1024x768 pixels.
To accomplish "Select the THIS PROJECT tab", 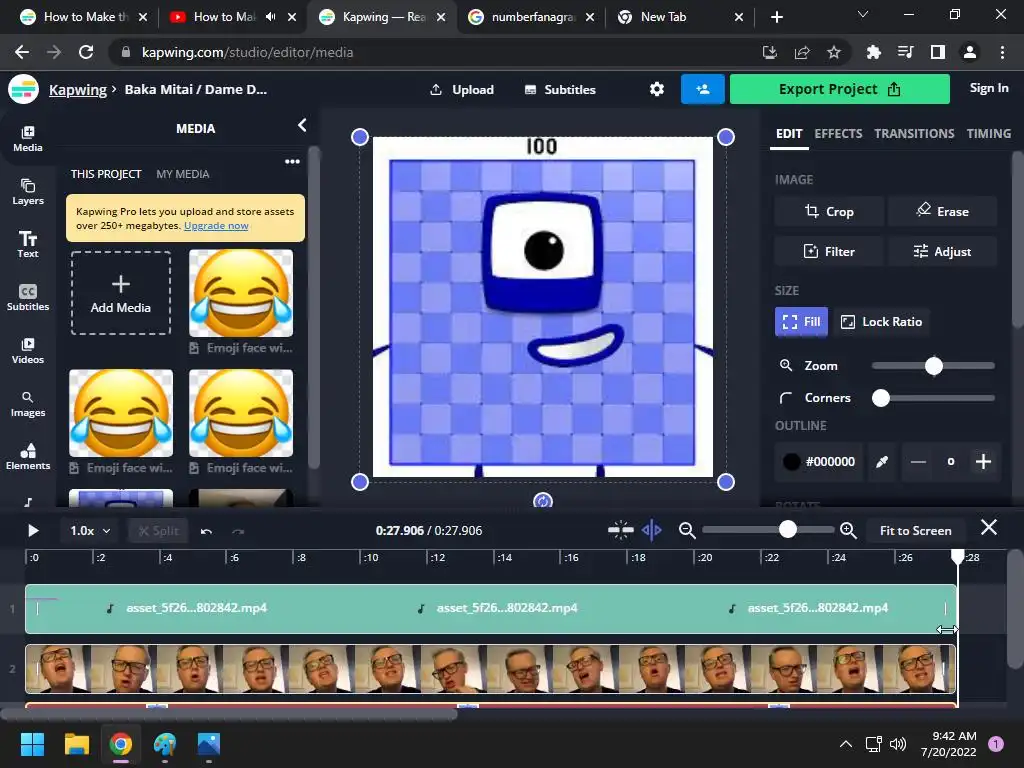I will [106, 174].
